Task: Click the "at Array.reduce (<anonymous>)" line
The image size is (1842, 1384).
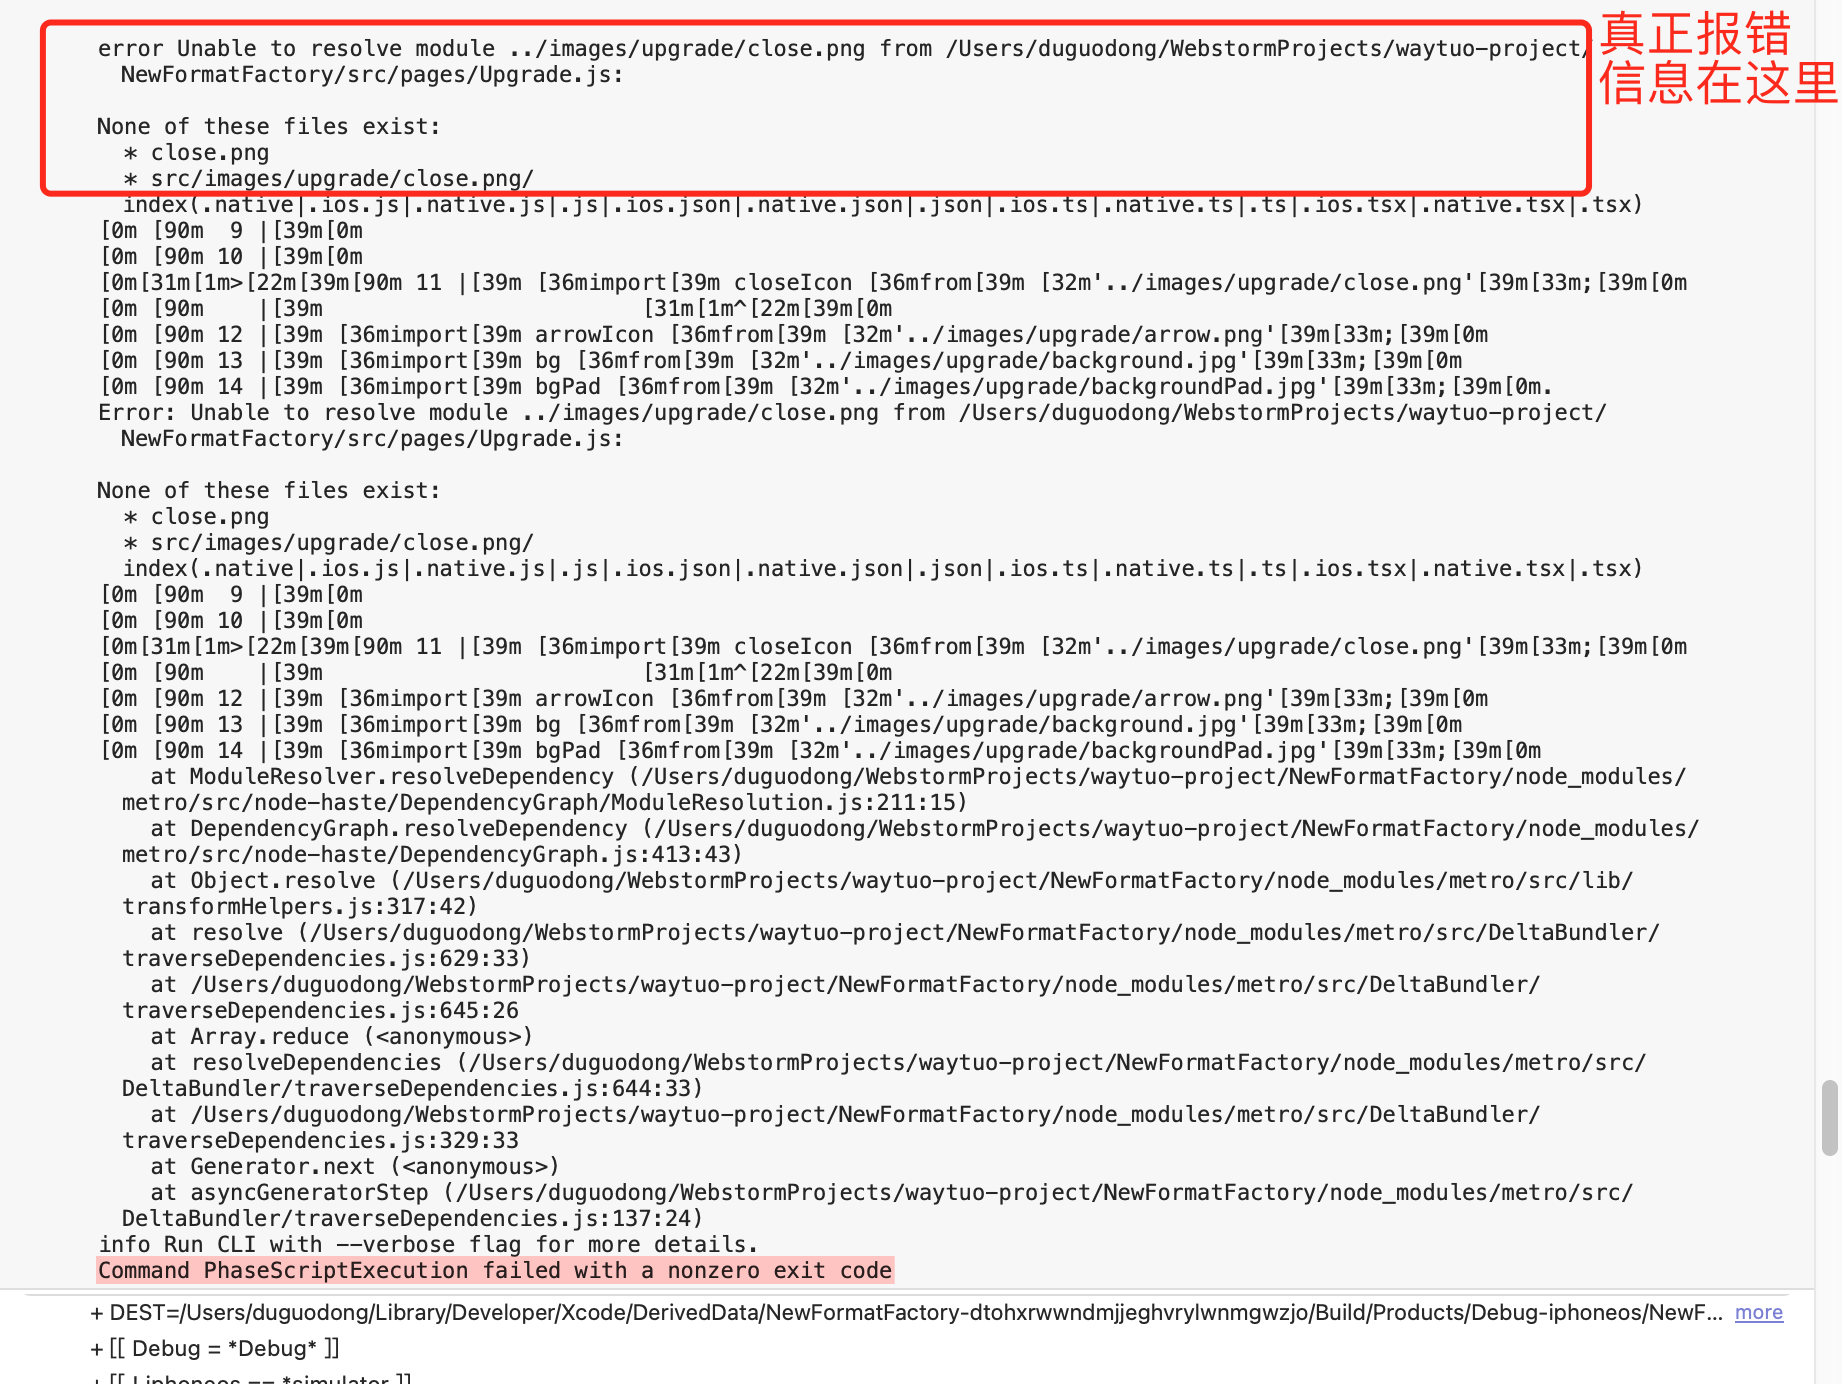Action: [x=342, y=1036]
